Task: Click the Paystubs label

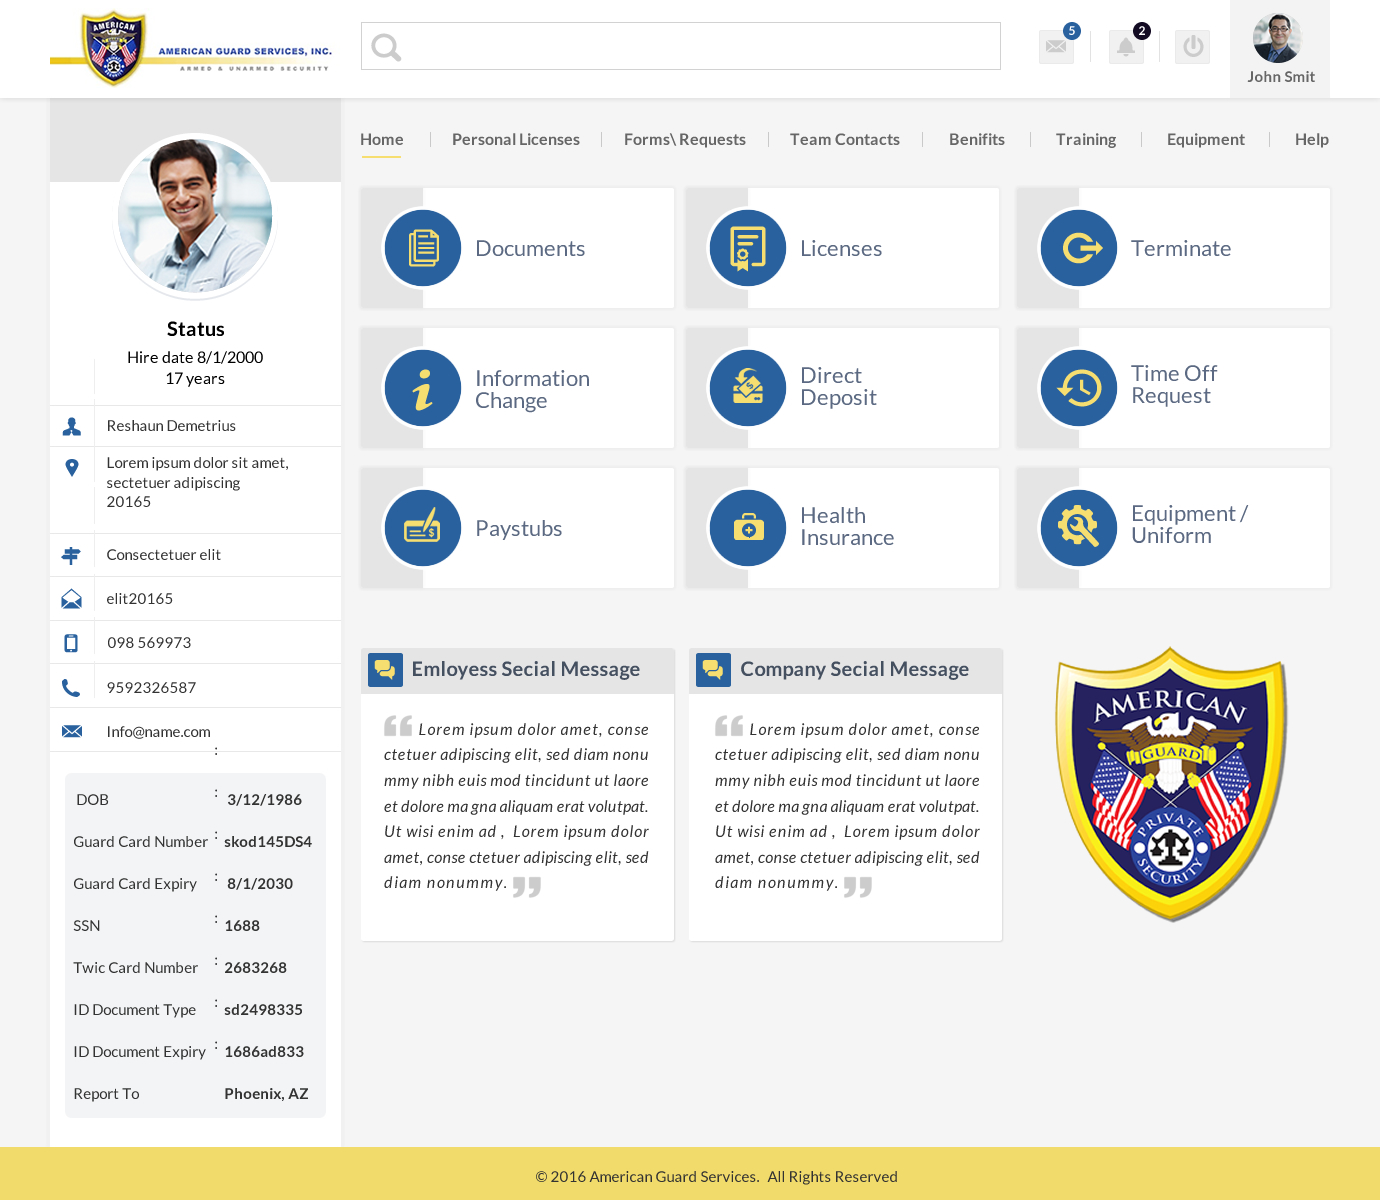Action: [x=519, y=529]
